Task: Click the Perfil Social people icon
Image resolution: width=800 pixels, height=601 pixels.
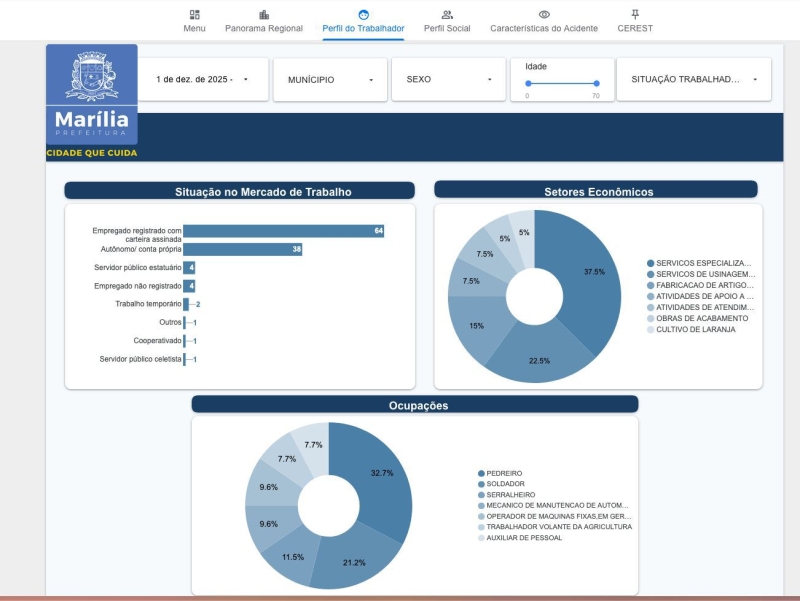Action: coord(447,15)
